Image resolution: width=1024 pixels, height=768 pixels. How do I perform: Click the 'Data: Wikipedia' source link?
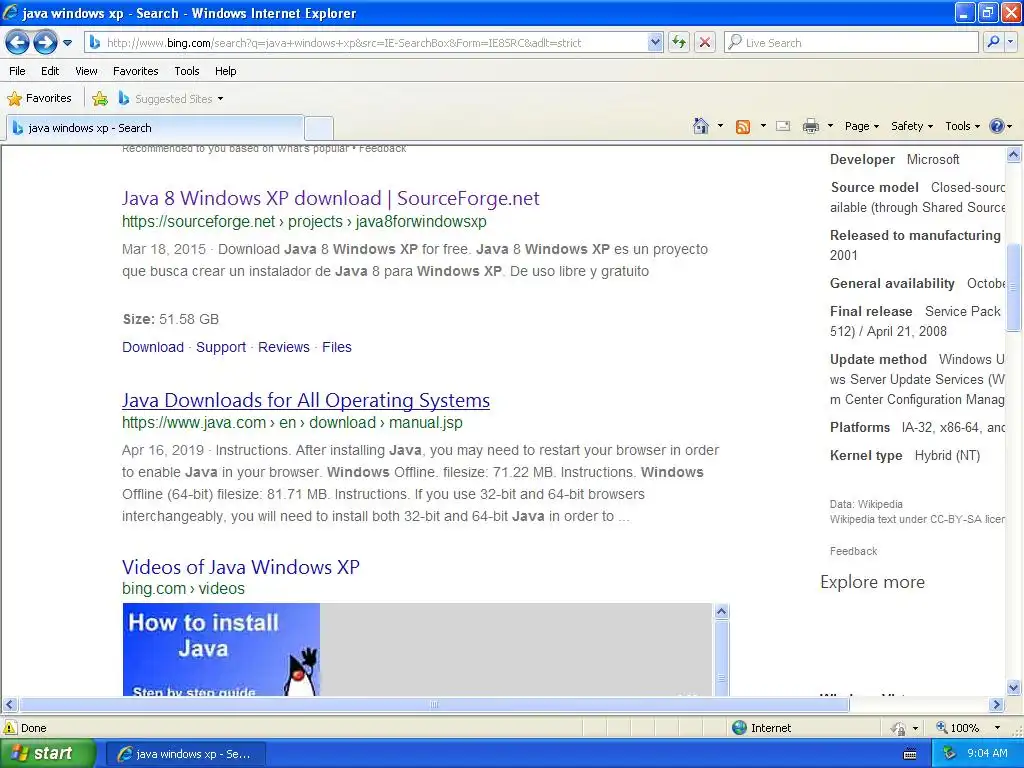point(866,504)
